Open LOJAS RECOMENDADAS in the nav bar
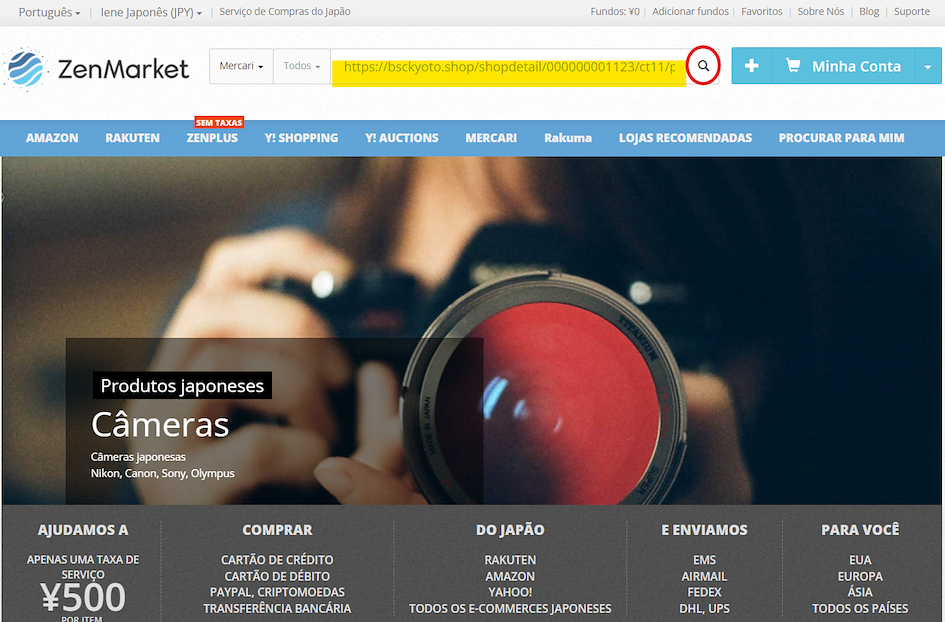Screen dimensions: 945x622 [685, 138]
